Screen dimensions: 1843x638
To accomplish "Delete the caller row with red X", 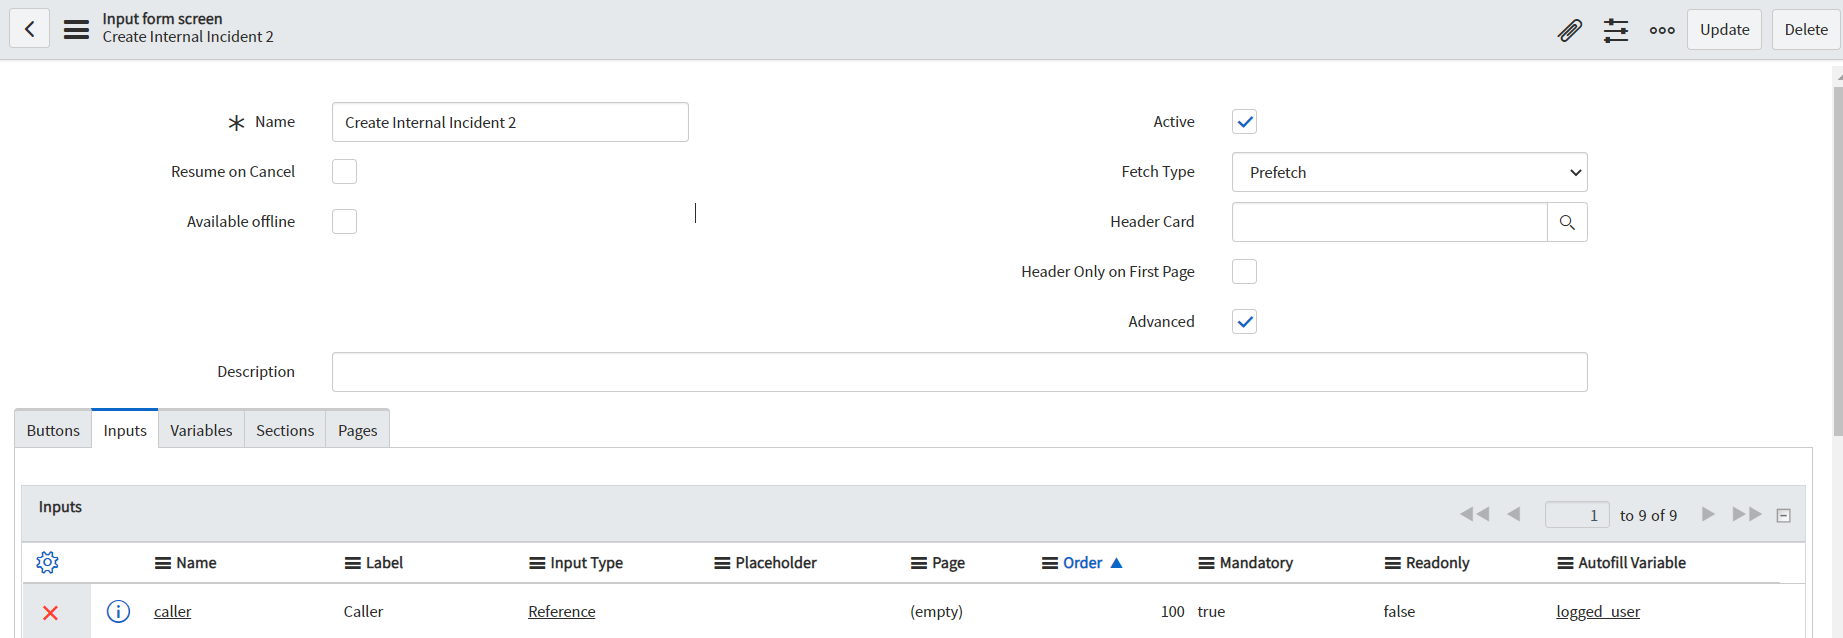I will [x=50, y=612].
